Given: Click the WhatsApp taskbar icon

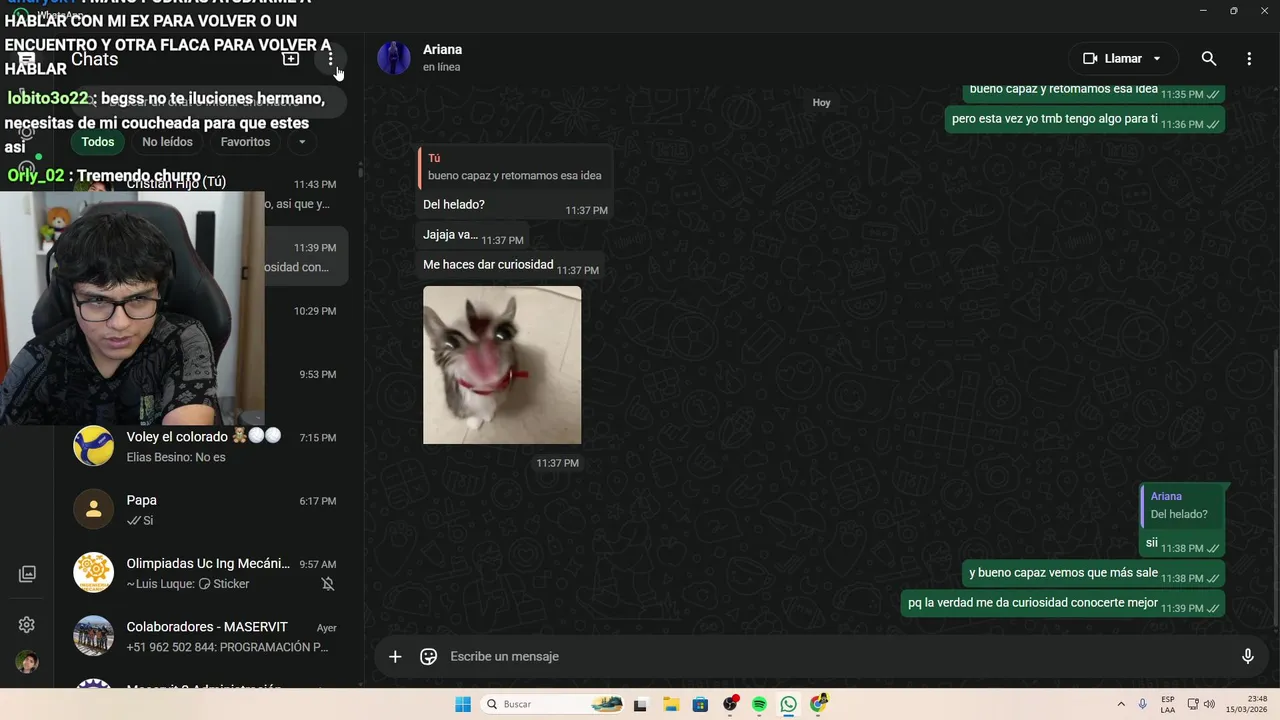Looking at the screenshot, I should [789, 704].
